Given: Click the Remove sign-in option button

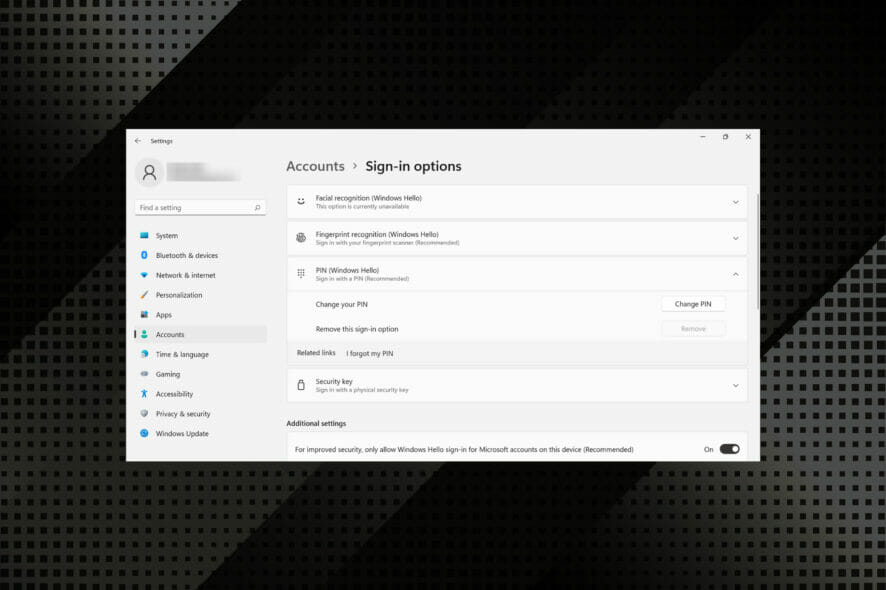Looking at the screenshot, I should 693,329.
